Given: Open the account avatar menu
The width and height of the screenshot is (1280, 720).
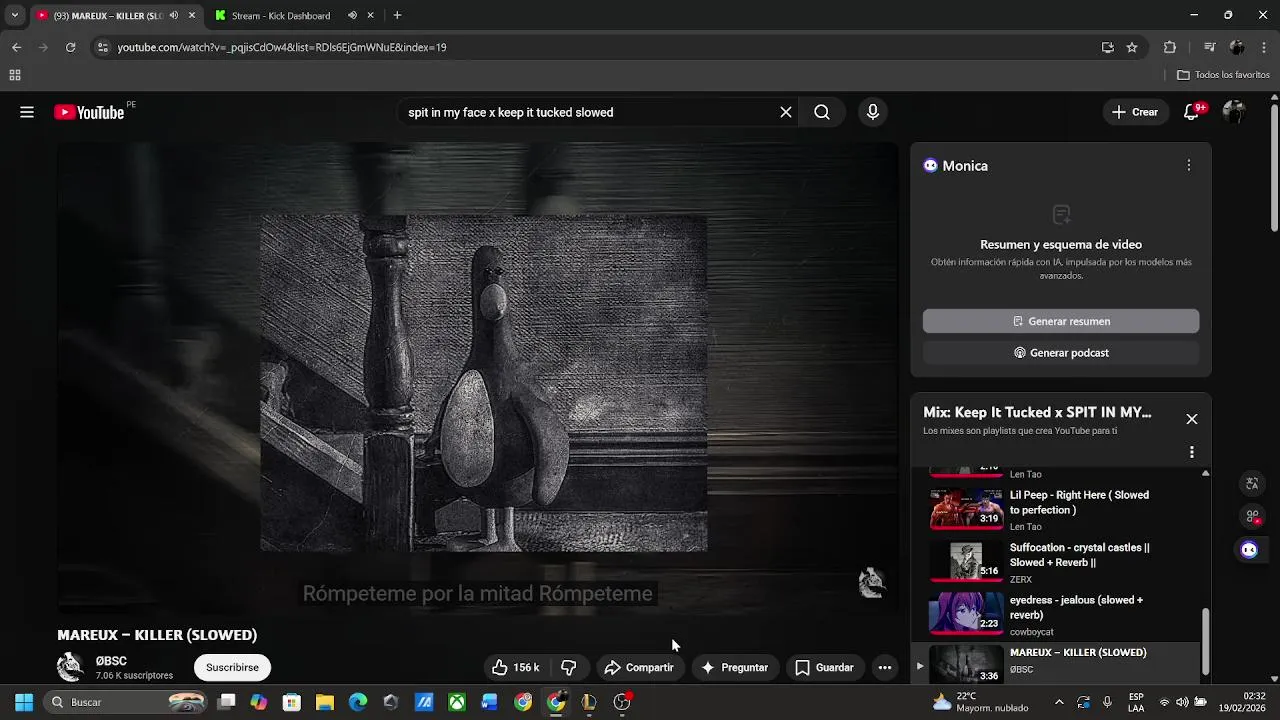Looking at the screenshot, I should point(1235,112).
